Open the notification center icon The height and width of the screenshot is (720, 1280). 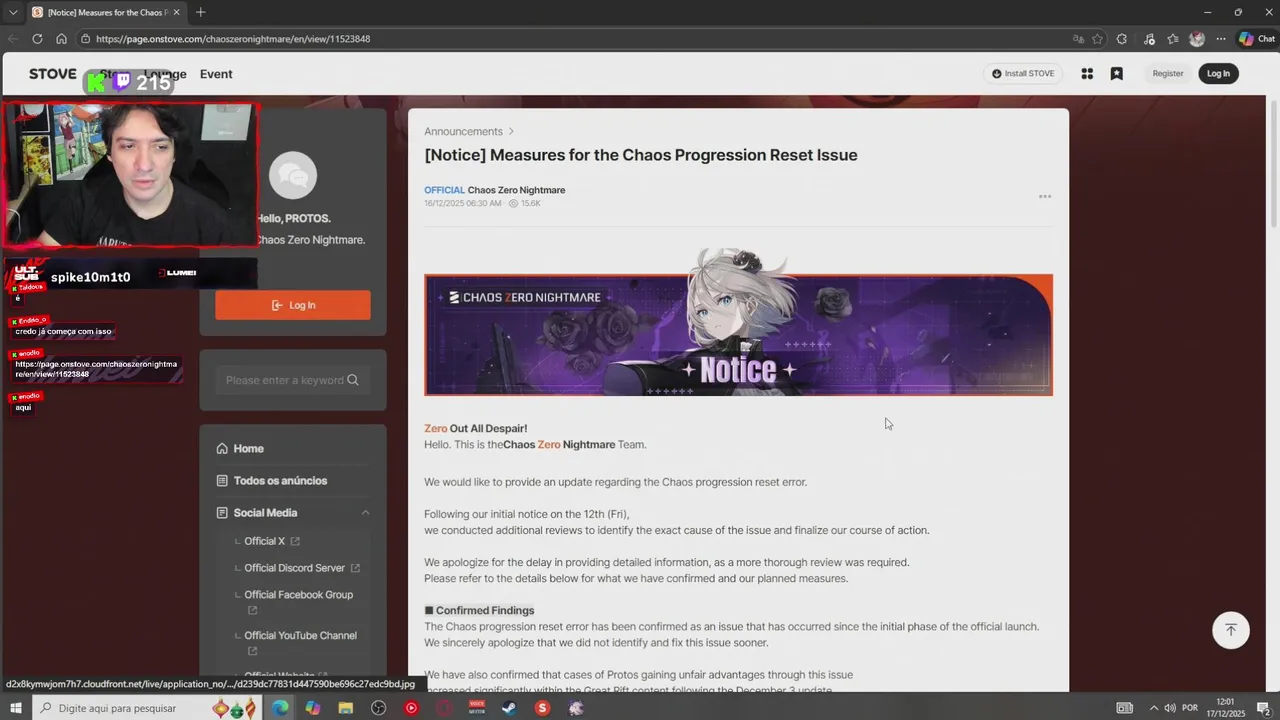1263,708
